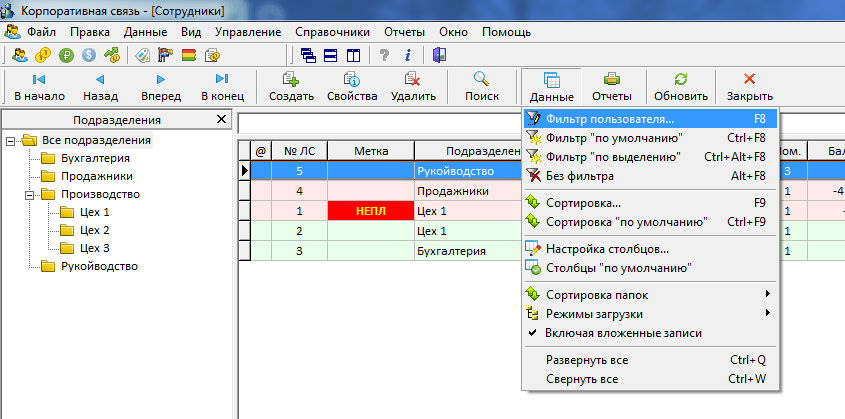Click the blue info 'i' icon
Screen dimensions: 845x419
[x=408, y=55]
